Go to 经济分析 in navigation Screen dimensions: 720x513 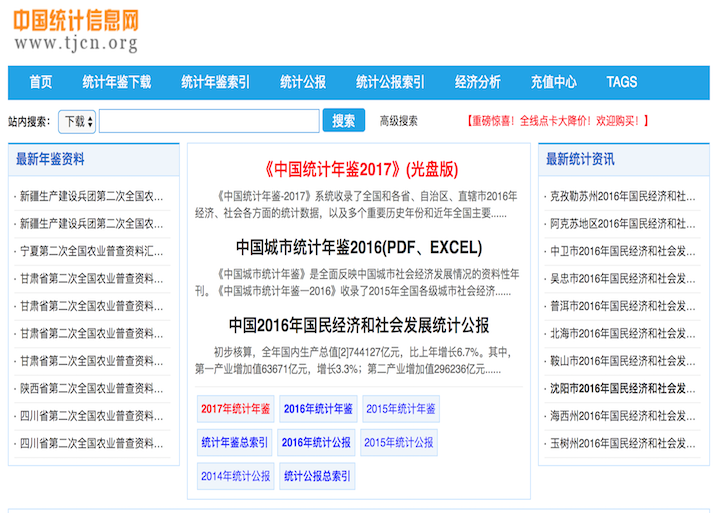pyautogui.click(x=478, y=82)
